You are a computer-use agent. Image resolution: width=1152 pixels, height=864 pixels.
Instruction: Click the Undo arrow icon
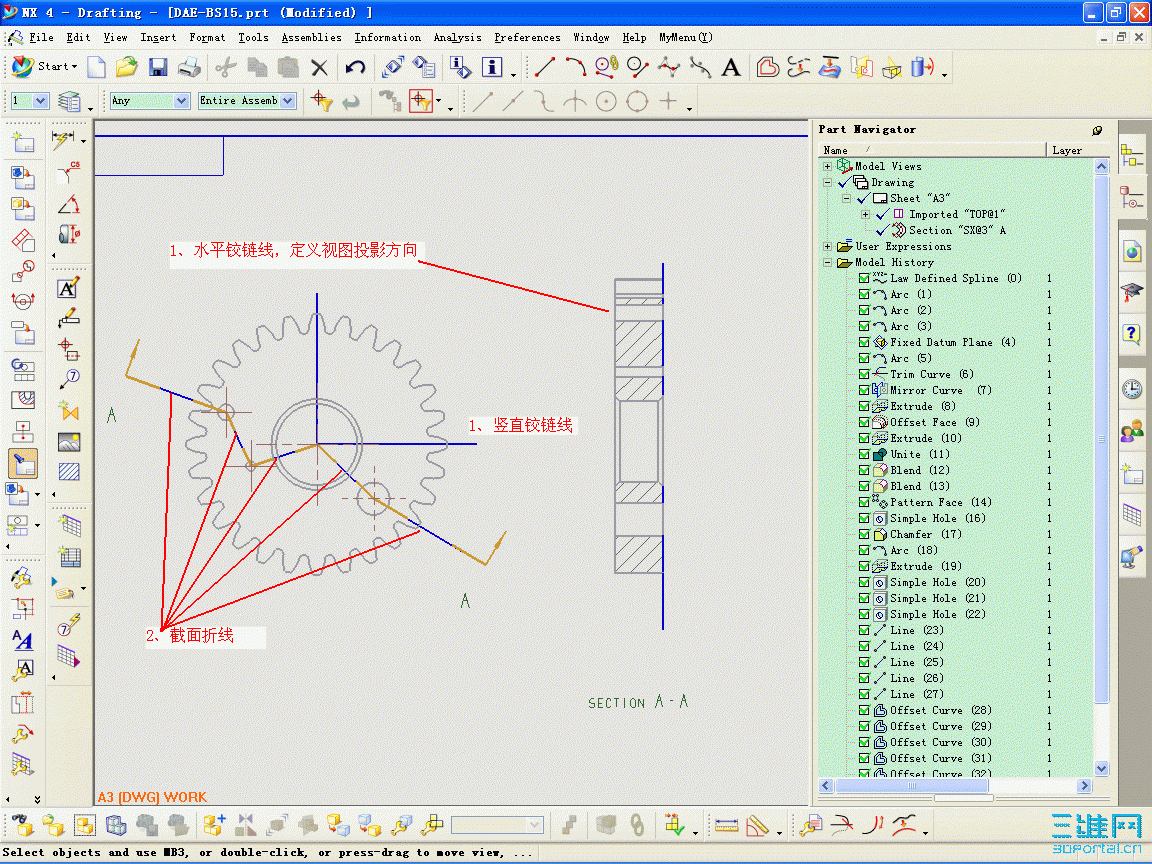(356, 68)
